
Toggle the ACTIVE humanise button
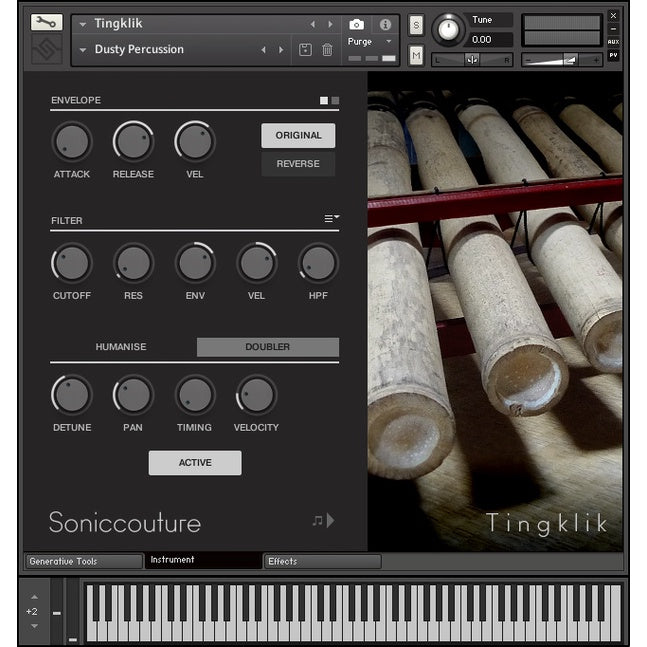195,463
